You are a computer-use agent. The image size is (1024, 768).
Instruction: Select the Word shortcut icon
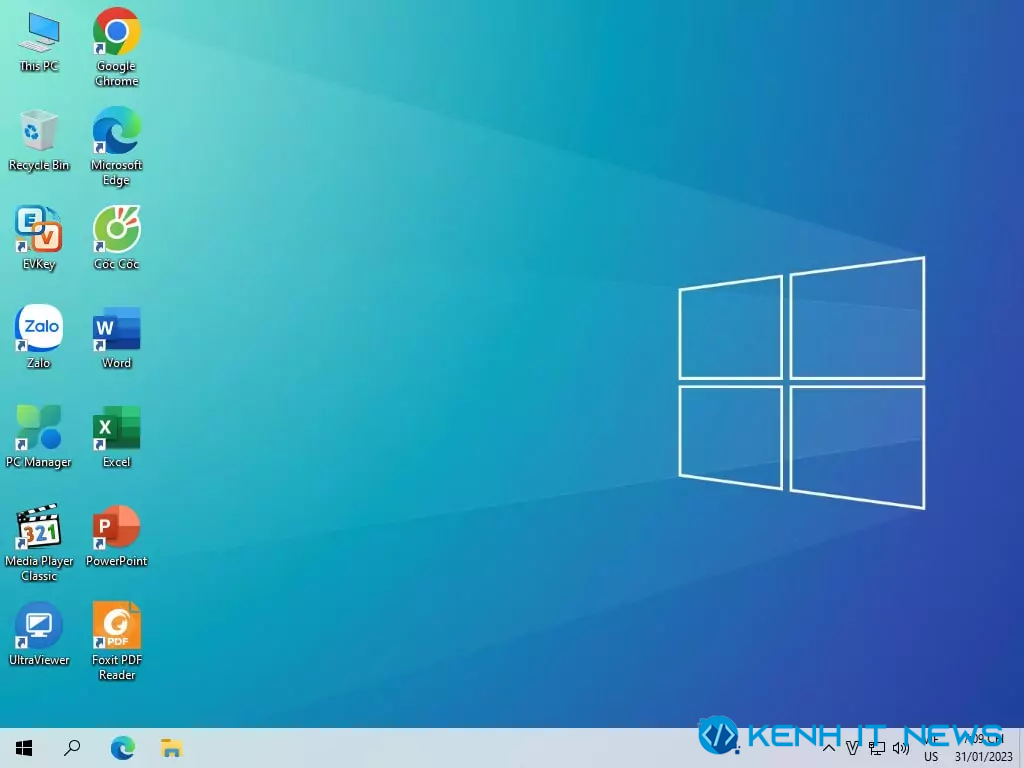coord(116,337)
